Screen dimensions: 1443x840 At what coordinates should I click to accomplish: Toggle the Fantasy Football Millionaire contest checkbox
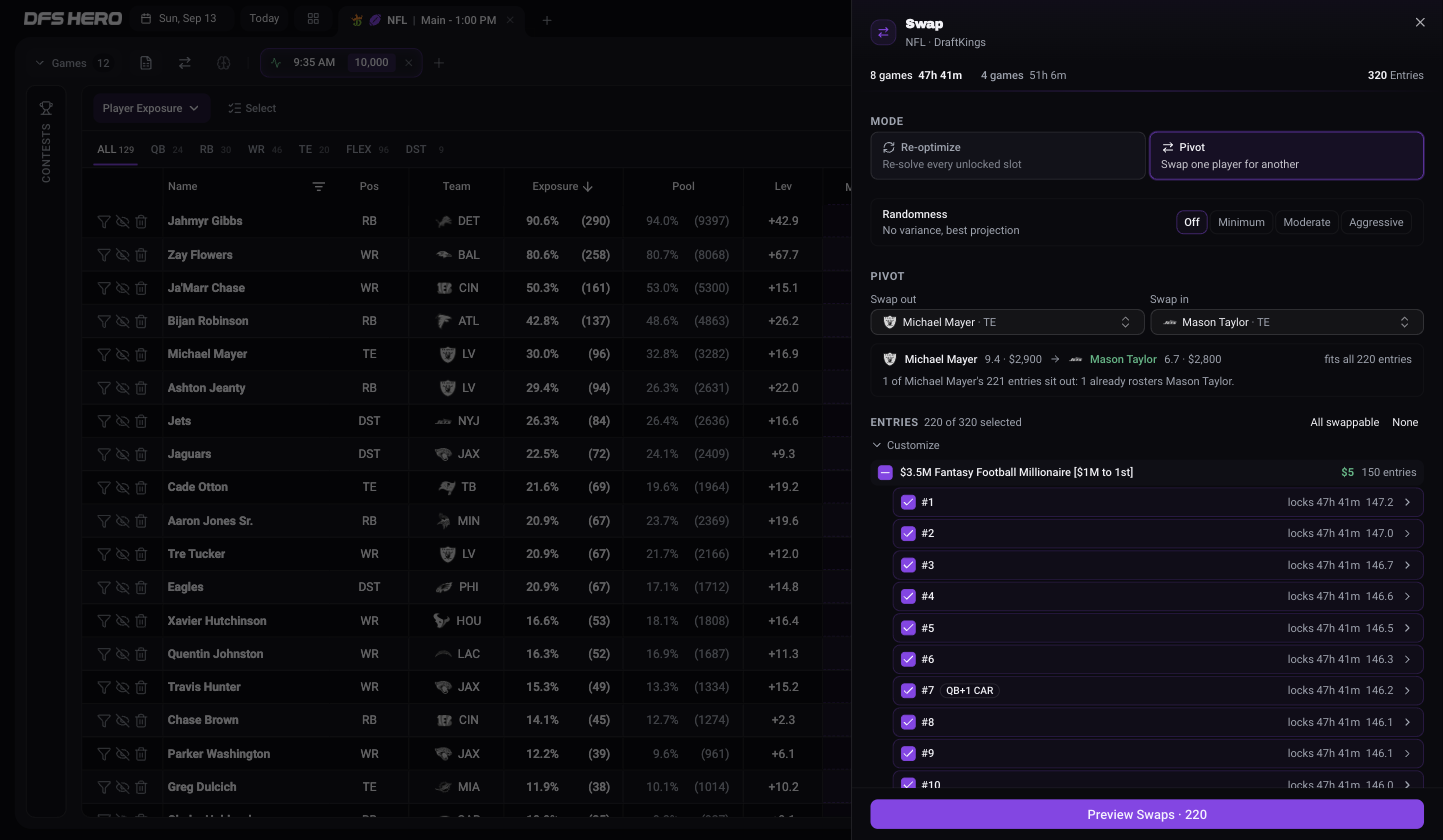coord(885,472)
